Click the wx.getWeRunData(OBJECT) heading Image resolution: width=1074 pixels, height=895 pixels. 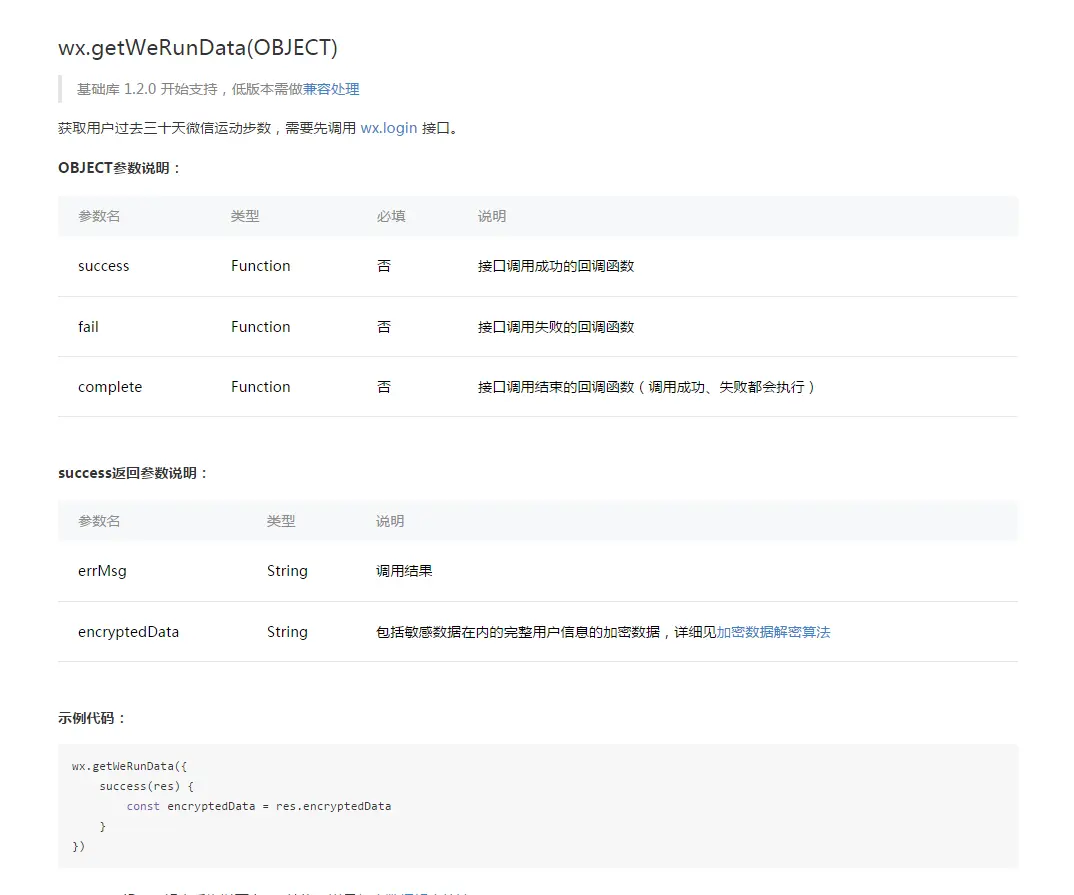(198, 47)
